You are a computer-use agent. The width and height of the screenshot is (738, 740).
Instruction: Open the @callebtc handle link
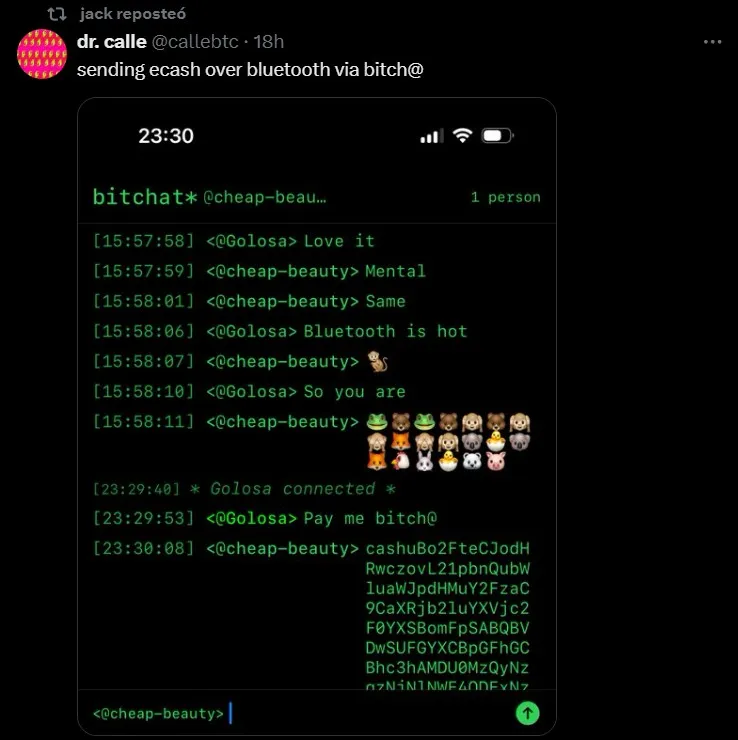tap(195, 42)
